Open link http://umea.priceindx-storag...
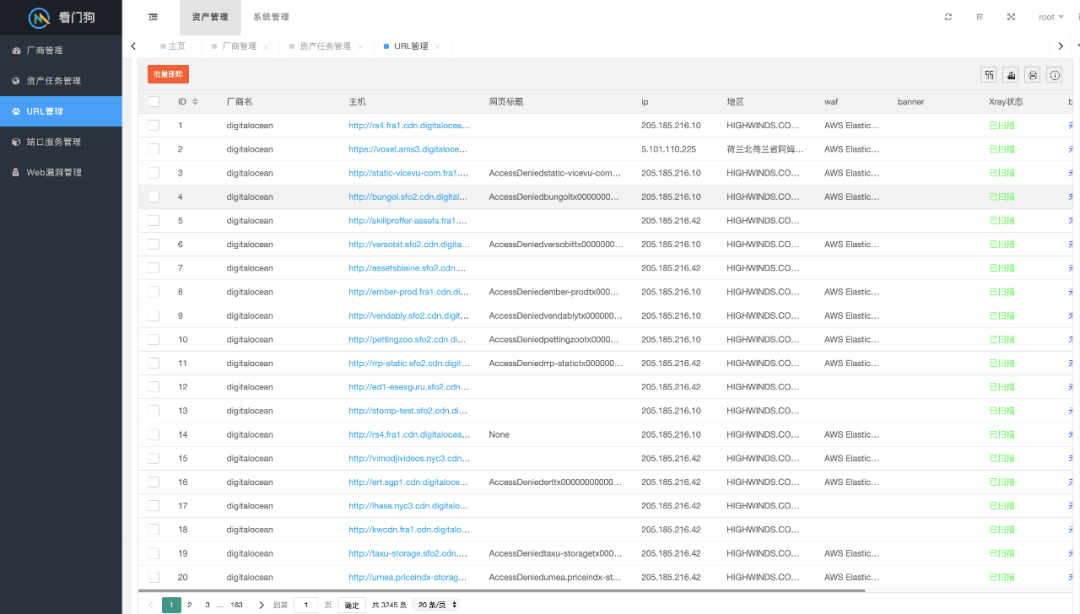 407,577
